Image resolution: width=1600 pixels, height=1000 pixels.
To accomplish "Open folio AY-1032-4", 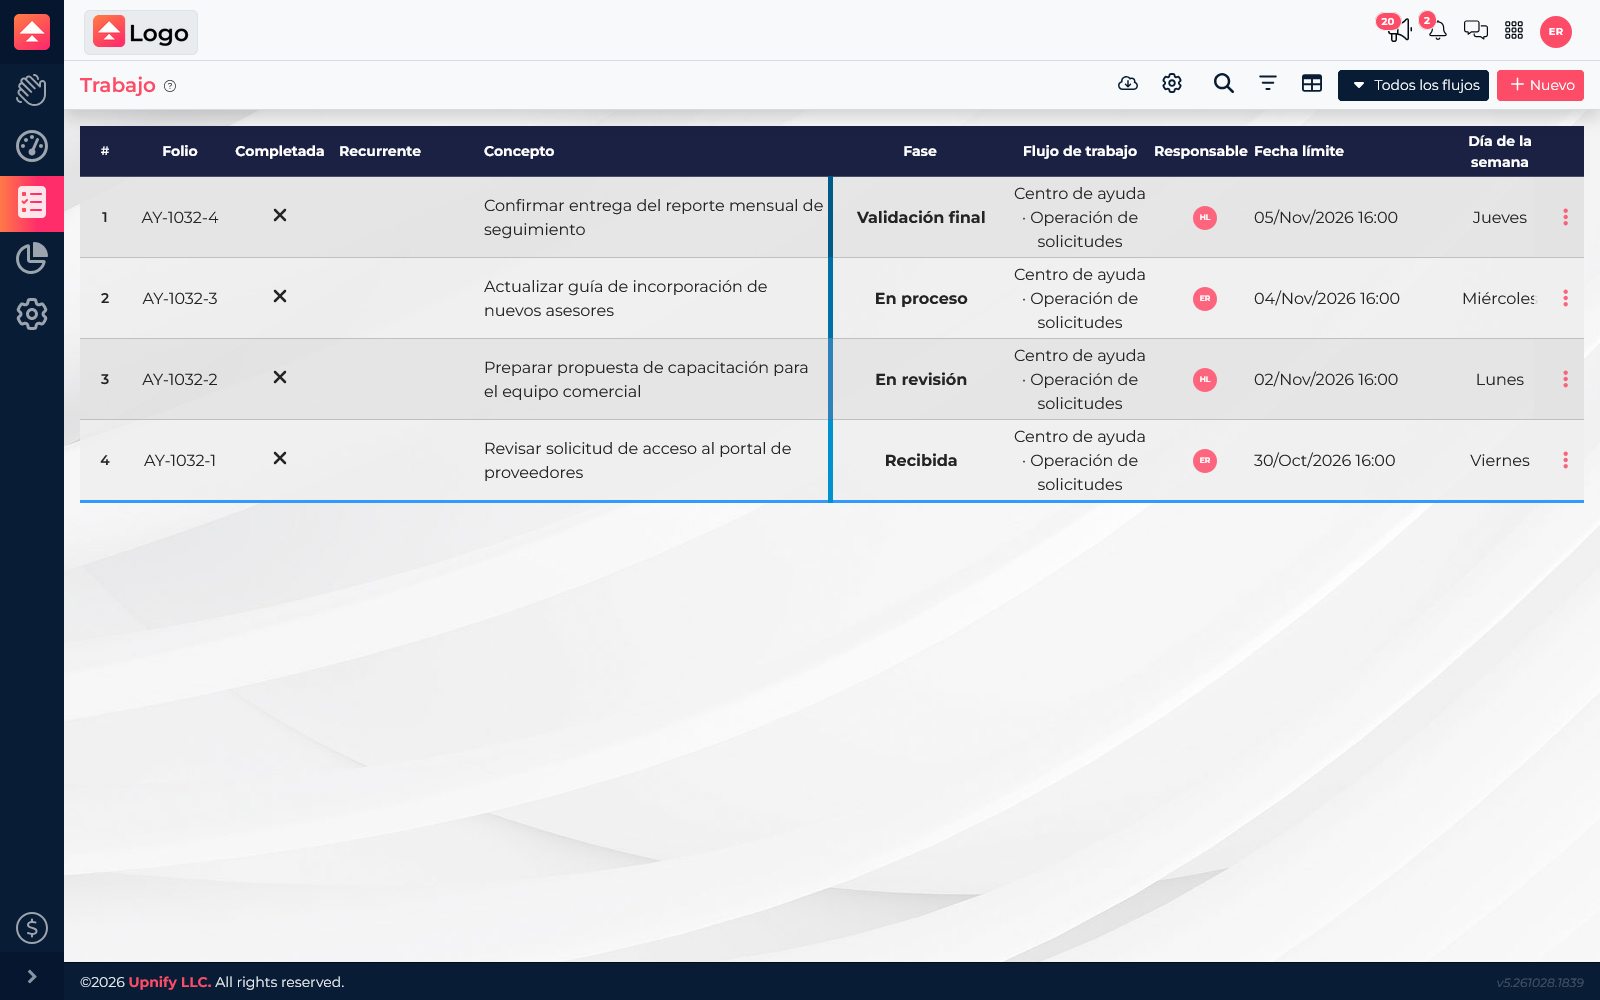I will click(x=180, y=217).
